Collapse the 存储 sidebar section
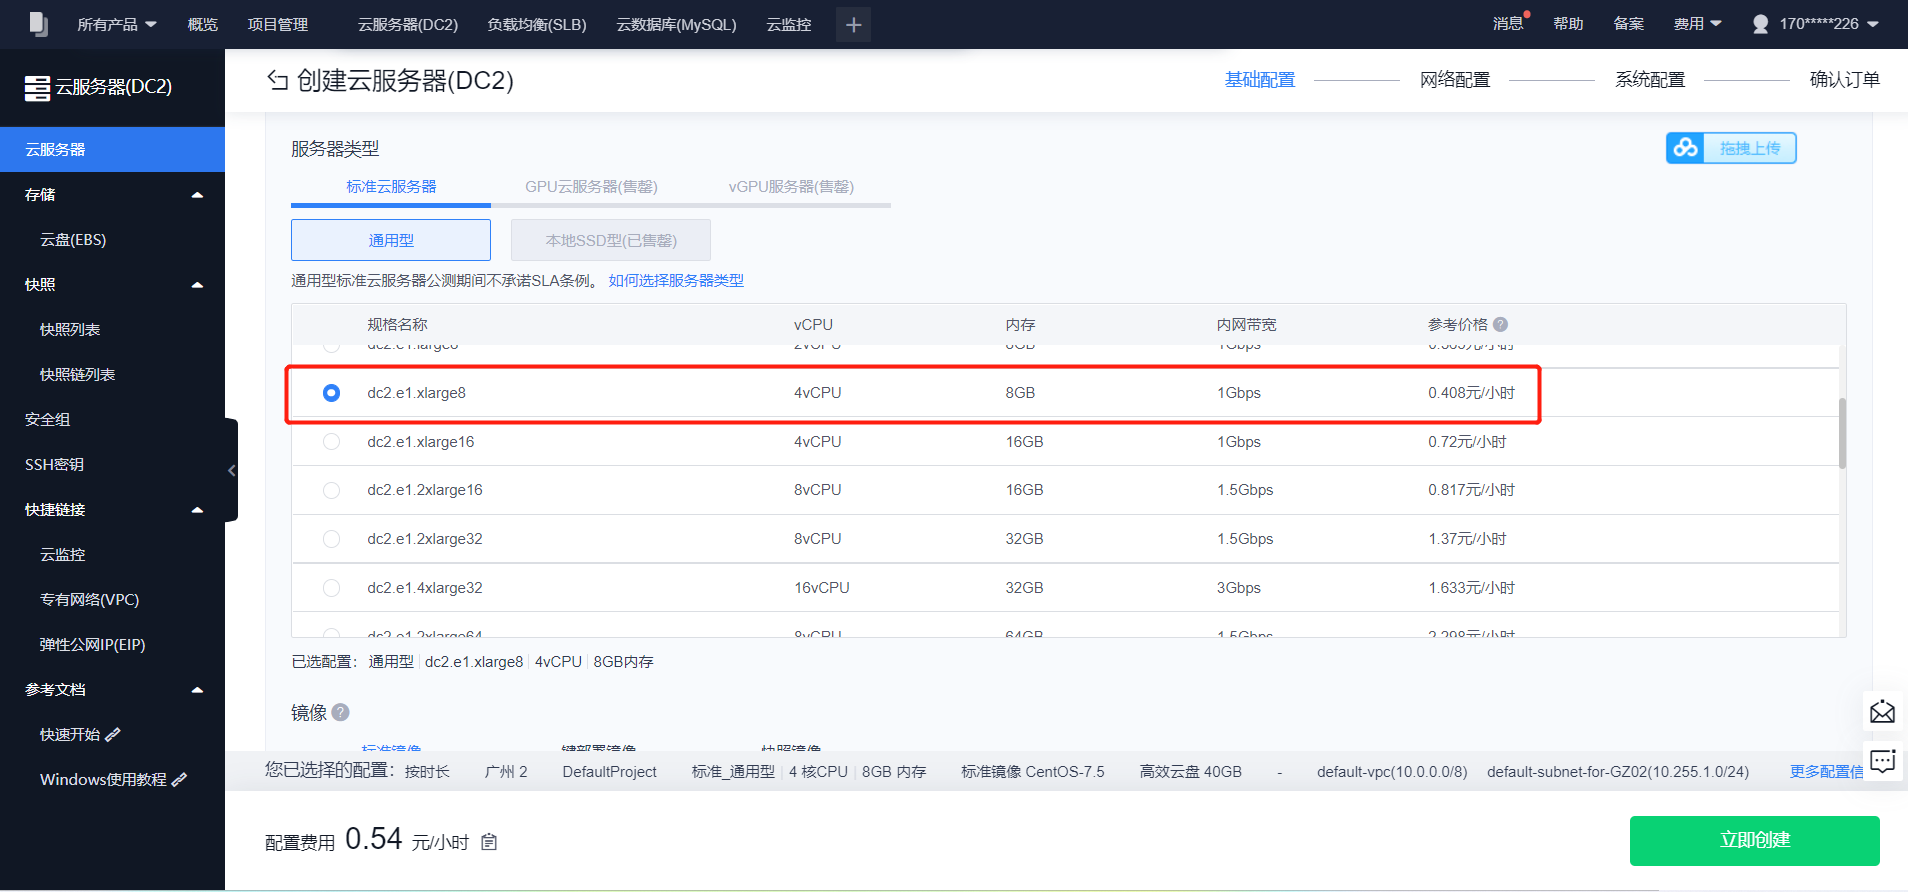 [197, 195]
